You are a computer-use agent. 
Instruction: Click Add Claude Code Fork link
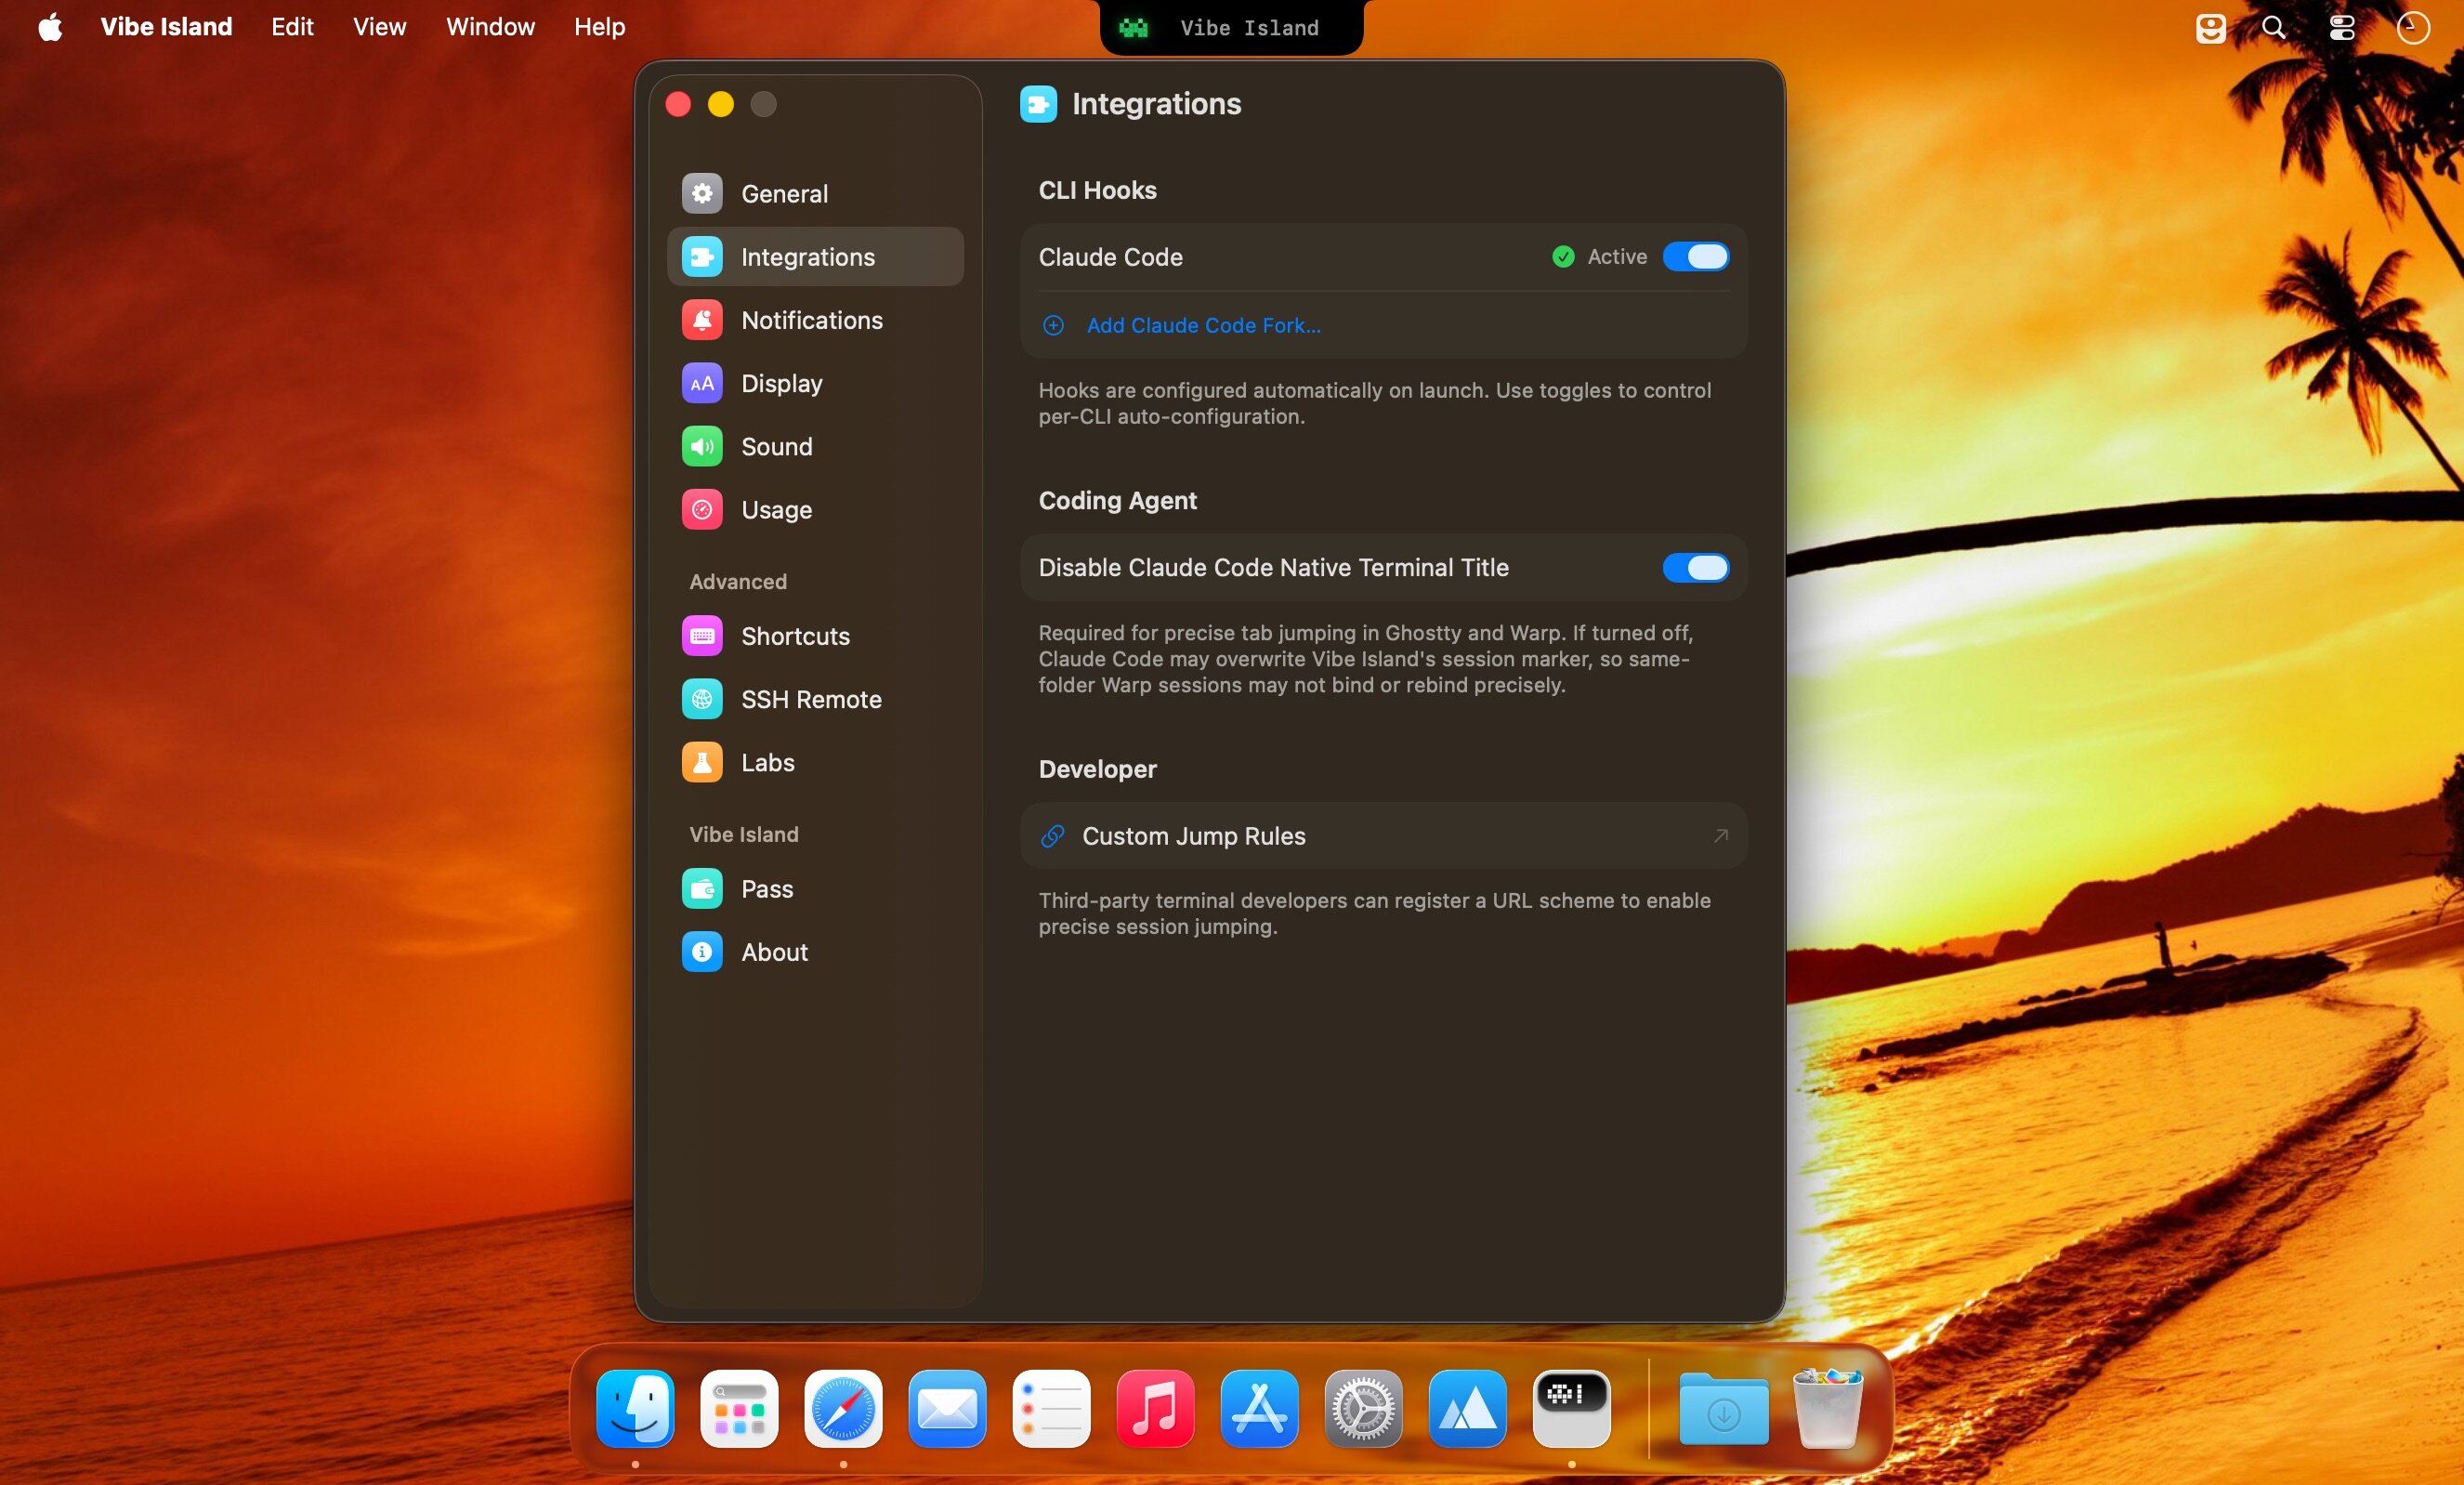tap(1203, 325)
